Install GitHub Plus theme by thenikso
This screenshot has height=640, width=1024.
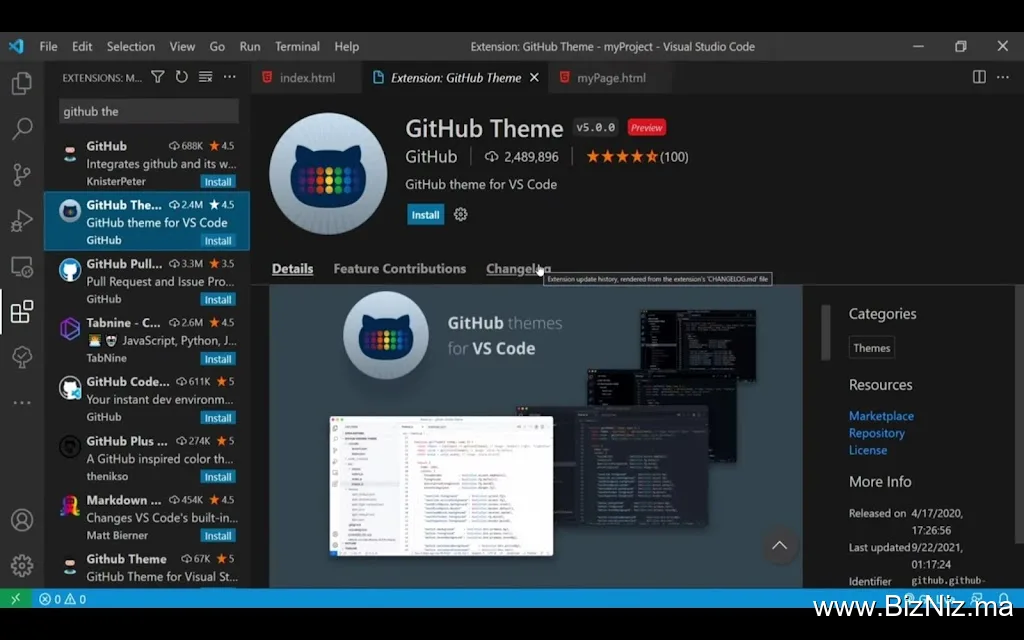pyautogui.click(x=217, y=477)
